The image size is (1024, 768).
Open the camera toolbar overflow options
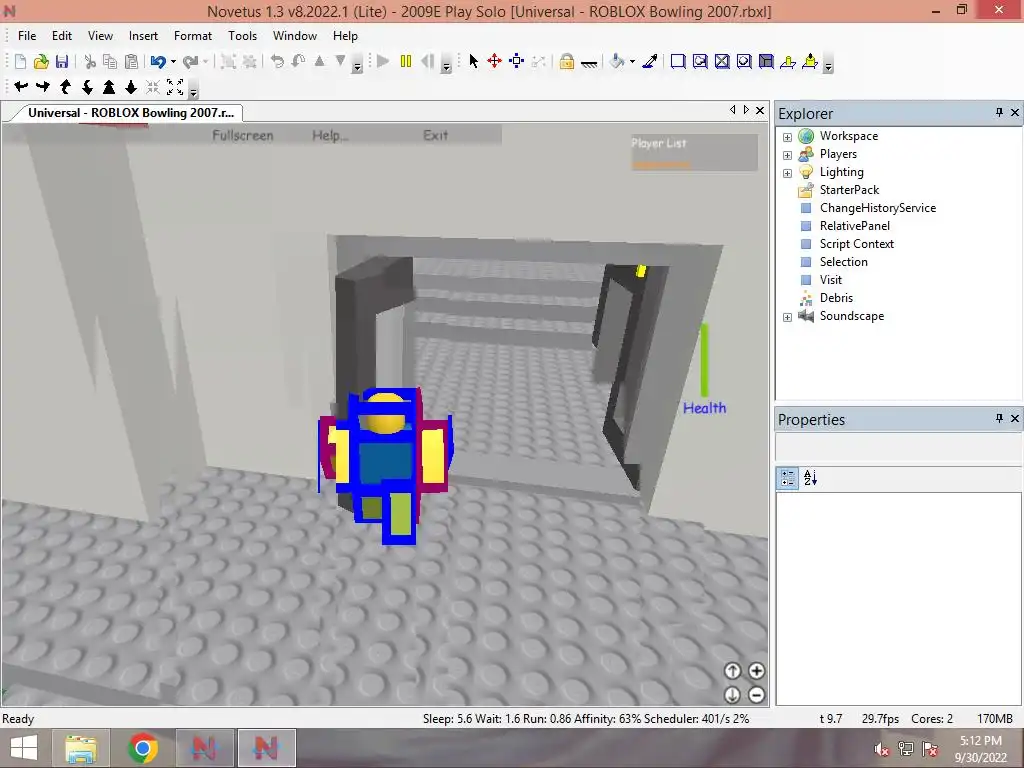click(x=193, y=90)
